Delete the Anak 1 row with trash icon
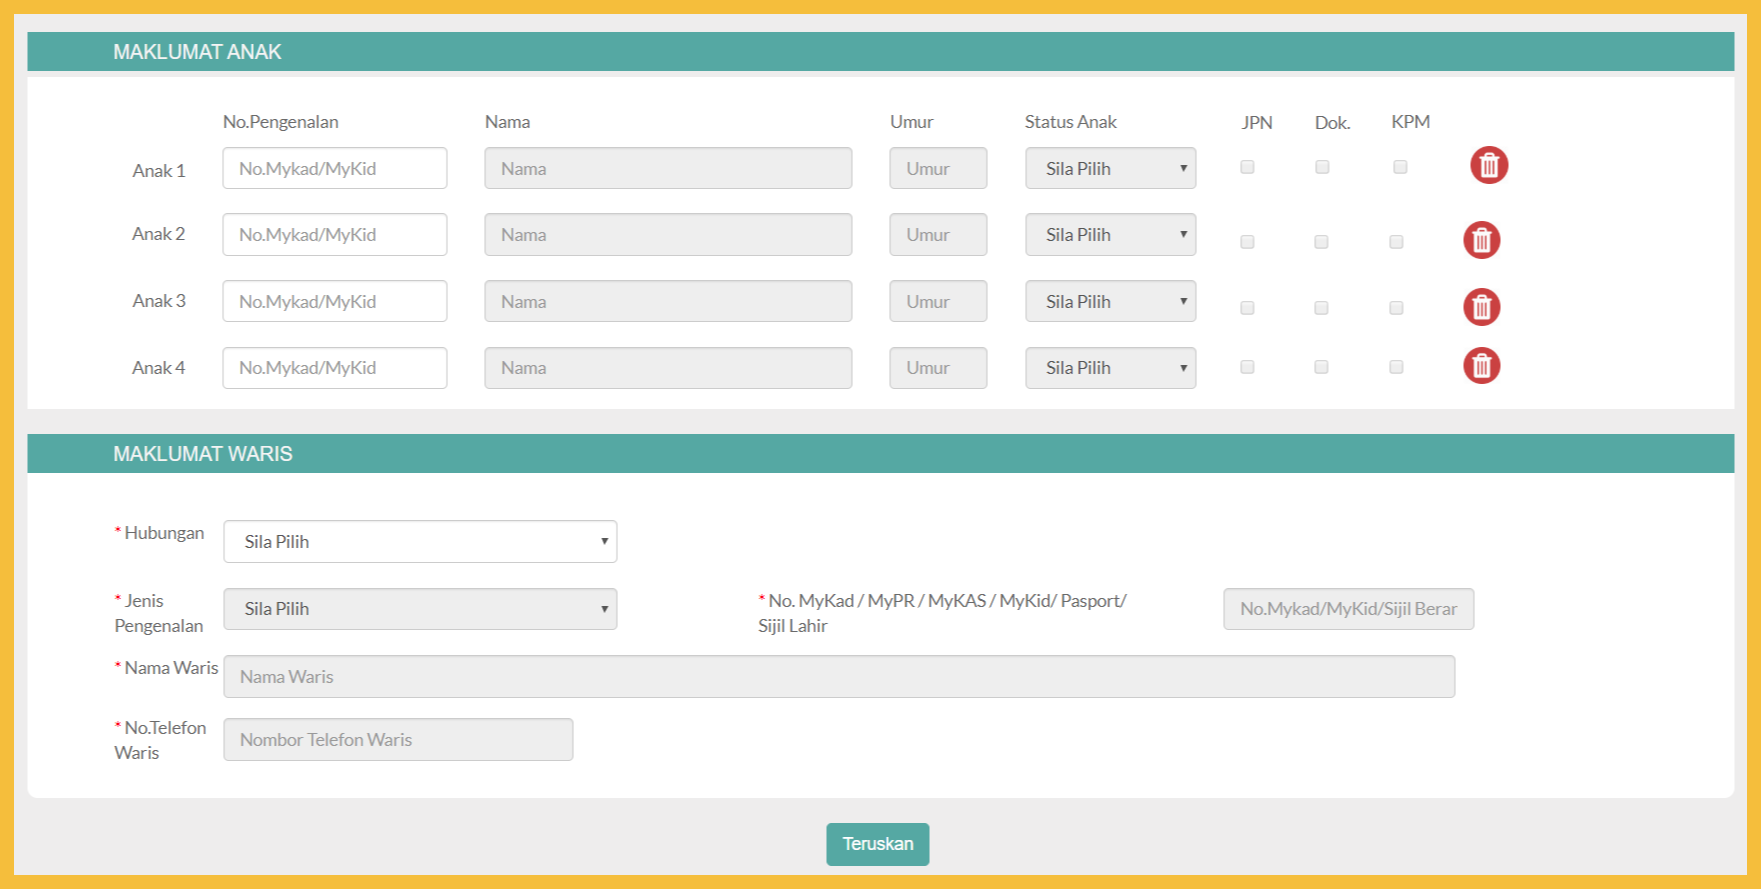Image resolution: width=1761 pixels, height=889 pixels. click(1488, 165)
